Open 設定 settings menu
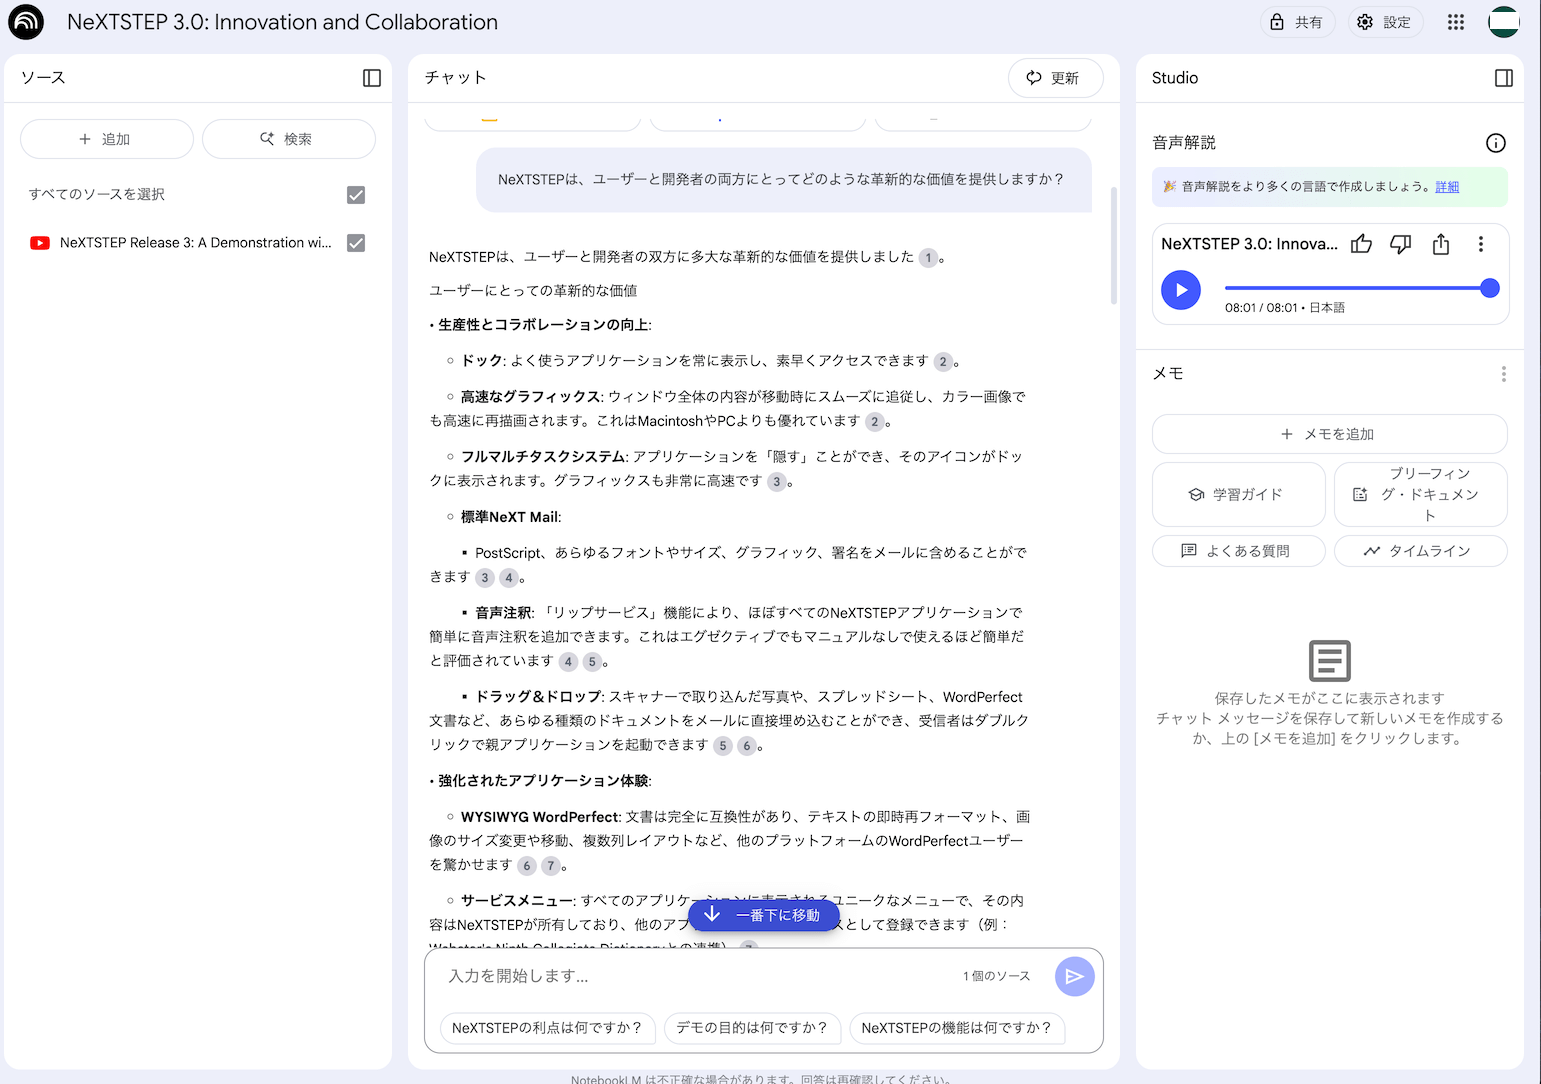 tap(1385, 22)
